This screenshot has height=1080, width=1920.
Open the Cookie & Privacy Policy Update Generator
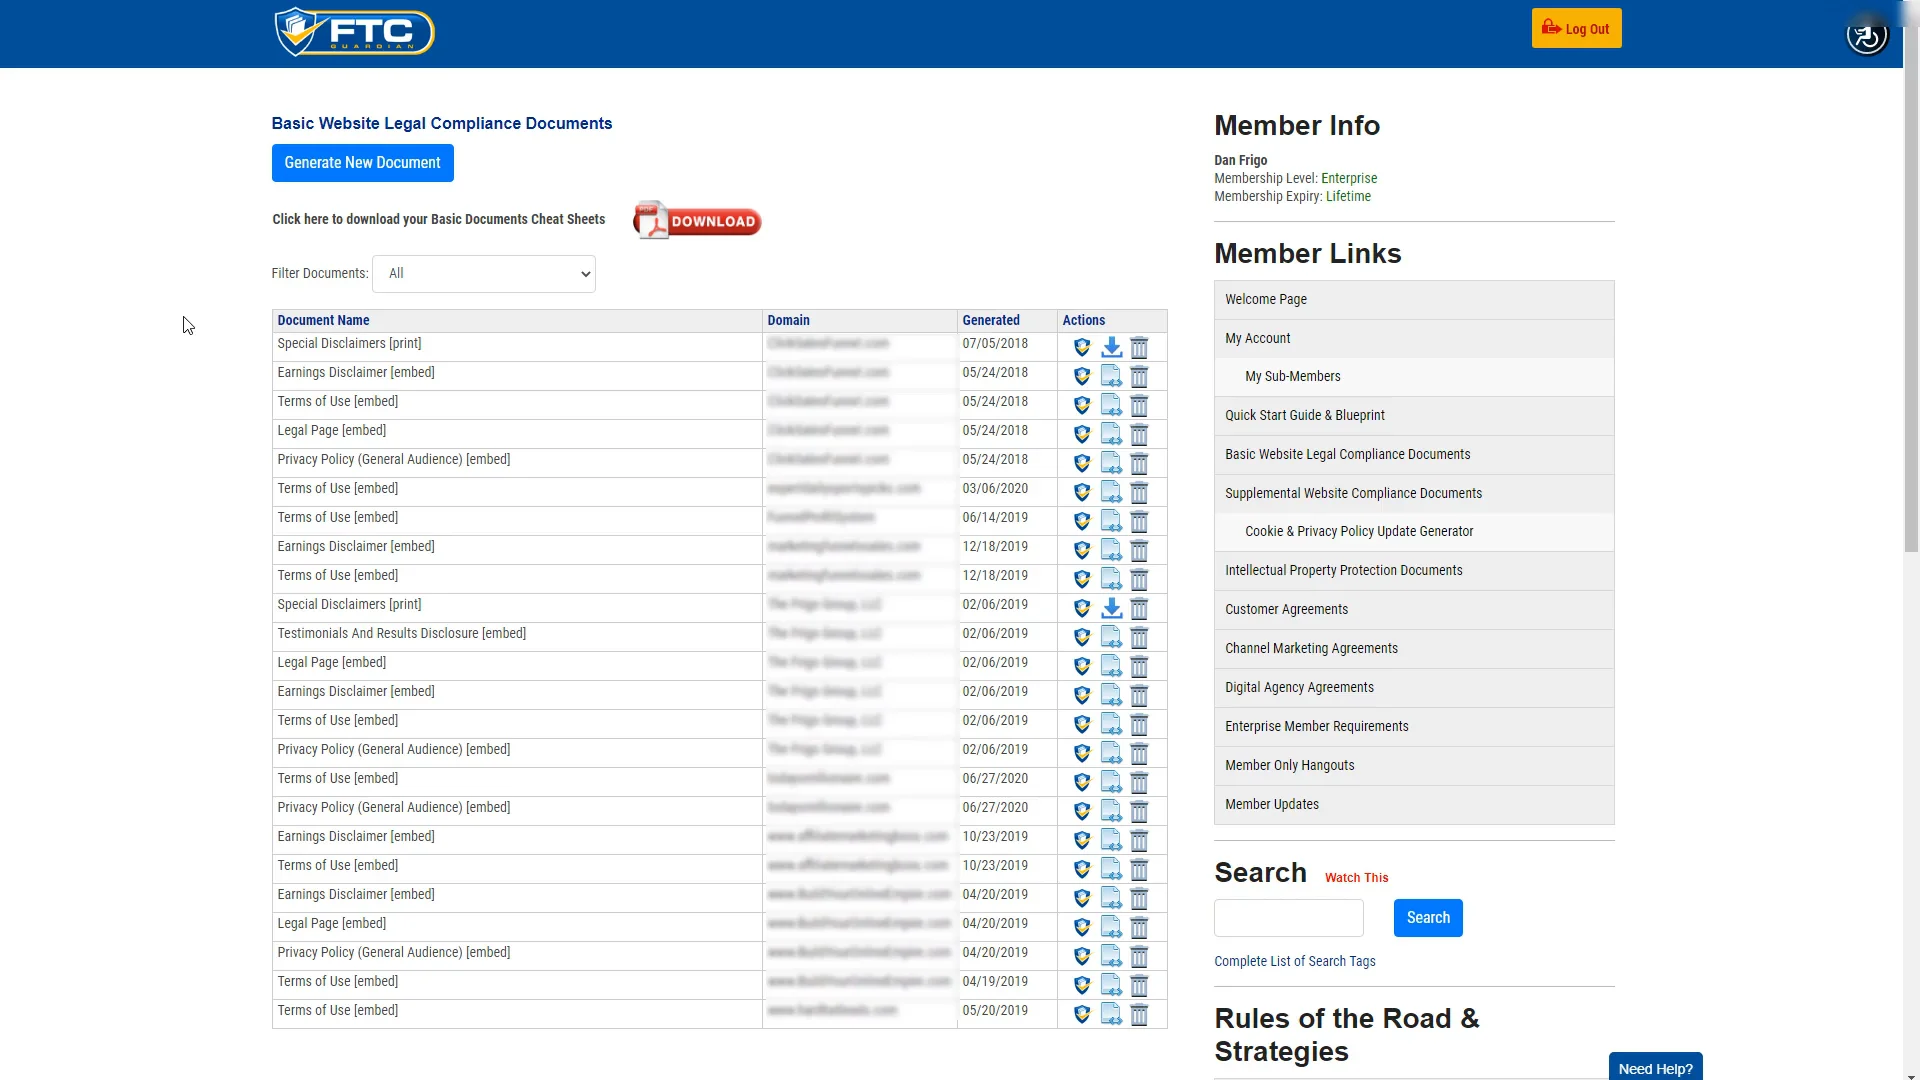pyautogui.click(x=1358, y=531)
